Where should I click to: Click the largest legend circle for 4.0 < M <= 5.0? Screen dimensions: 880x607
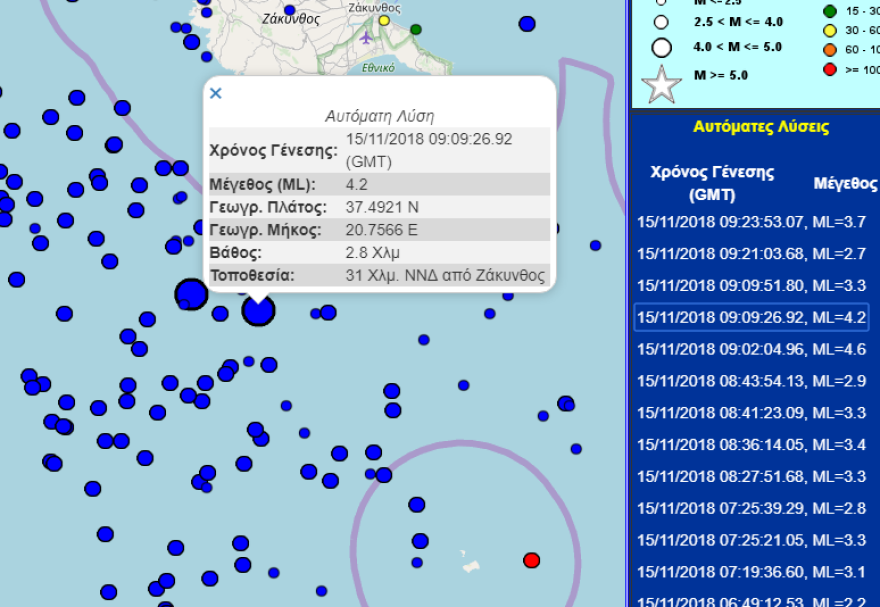point(661,47)
